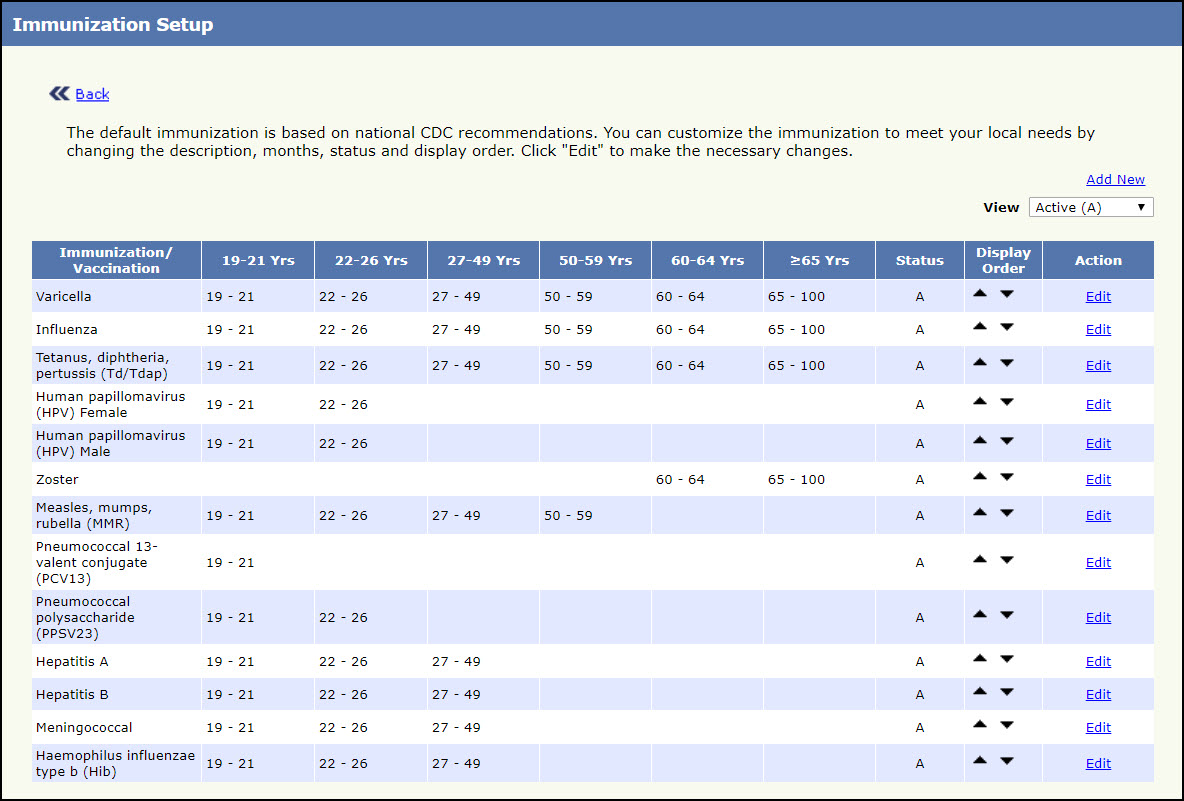Move Measles, mumps, rubella row down
This screenshot has width=1184, height=801.
click(1007, 513)
